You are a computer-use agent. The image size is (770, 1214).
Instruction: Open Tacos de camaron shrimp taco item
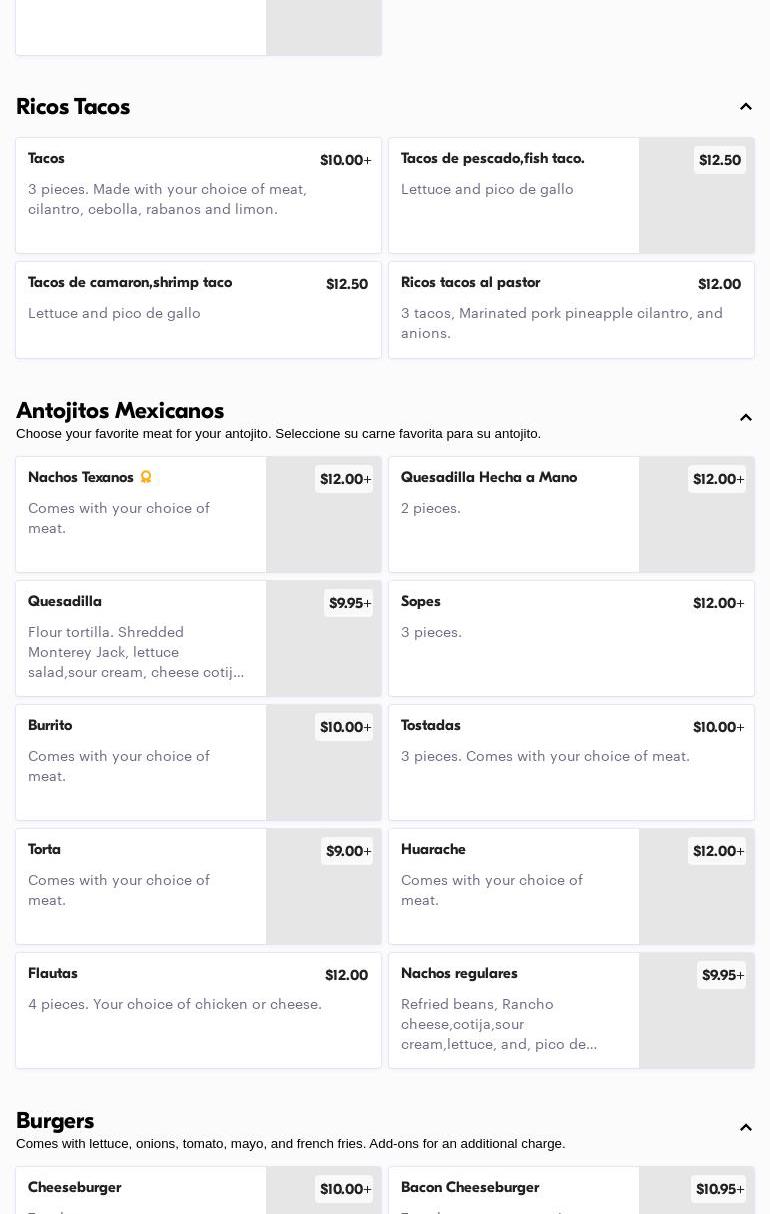tap(198, 310)
